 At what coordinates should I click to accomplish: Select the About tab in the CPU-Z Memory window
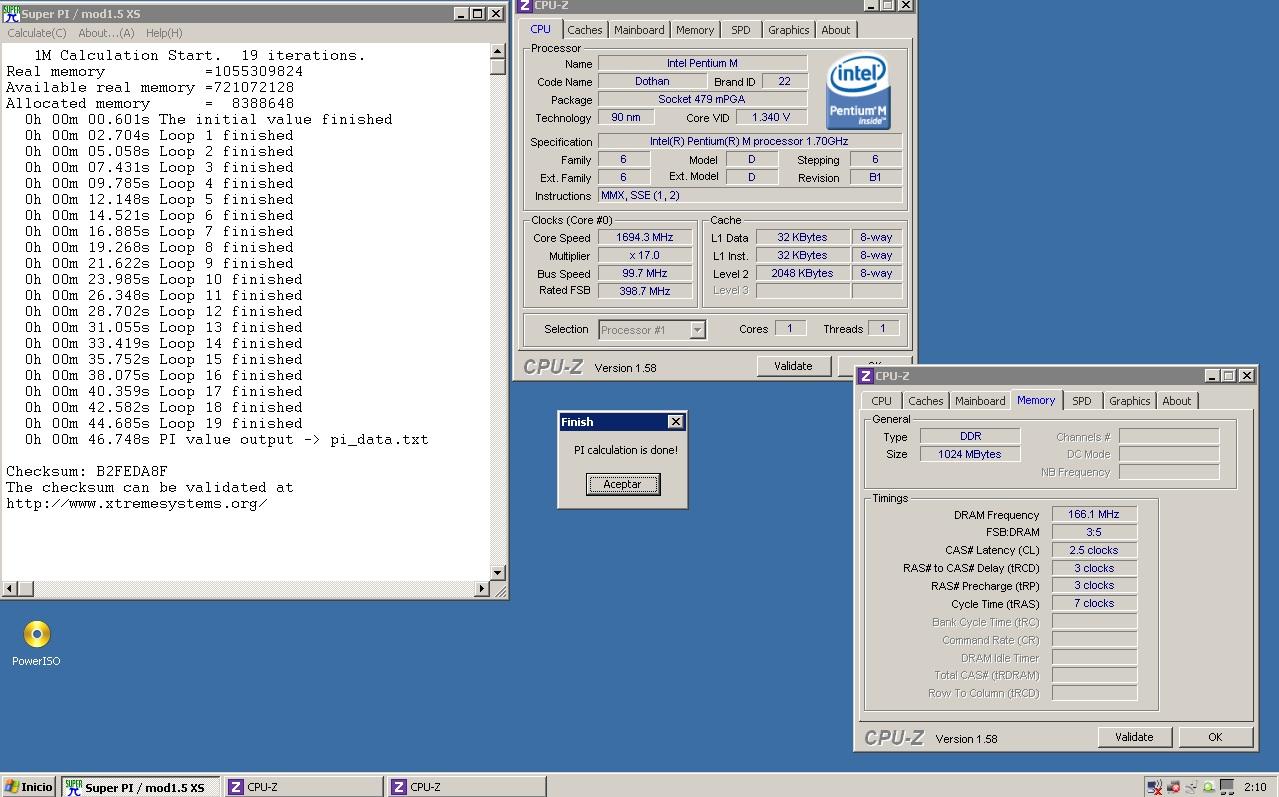(x=1177, y=401)
